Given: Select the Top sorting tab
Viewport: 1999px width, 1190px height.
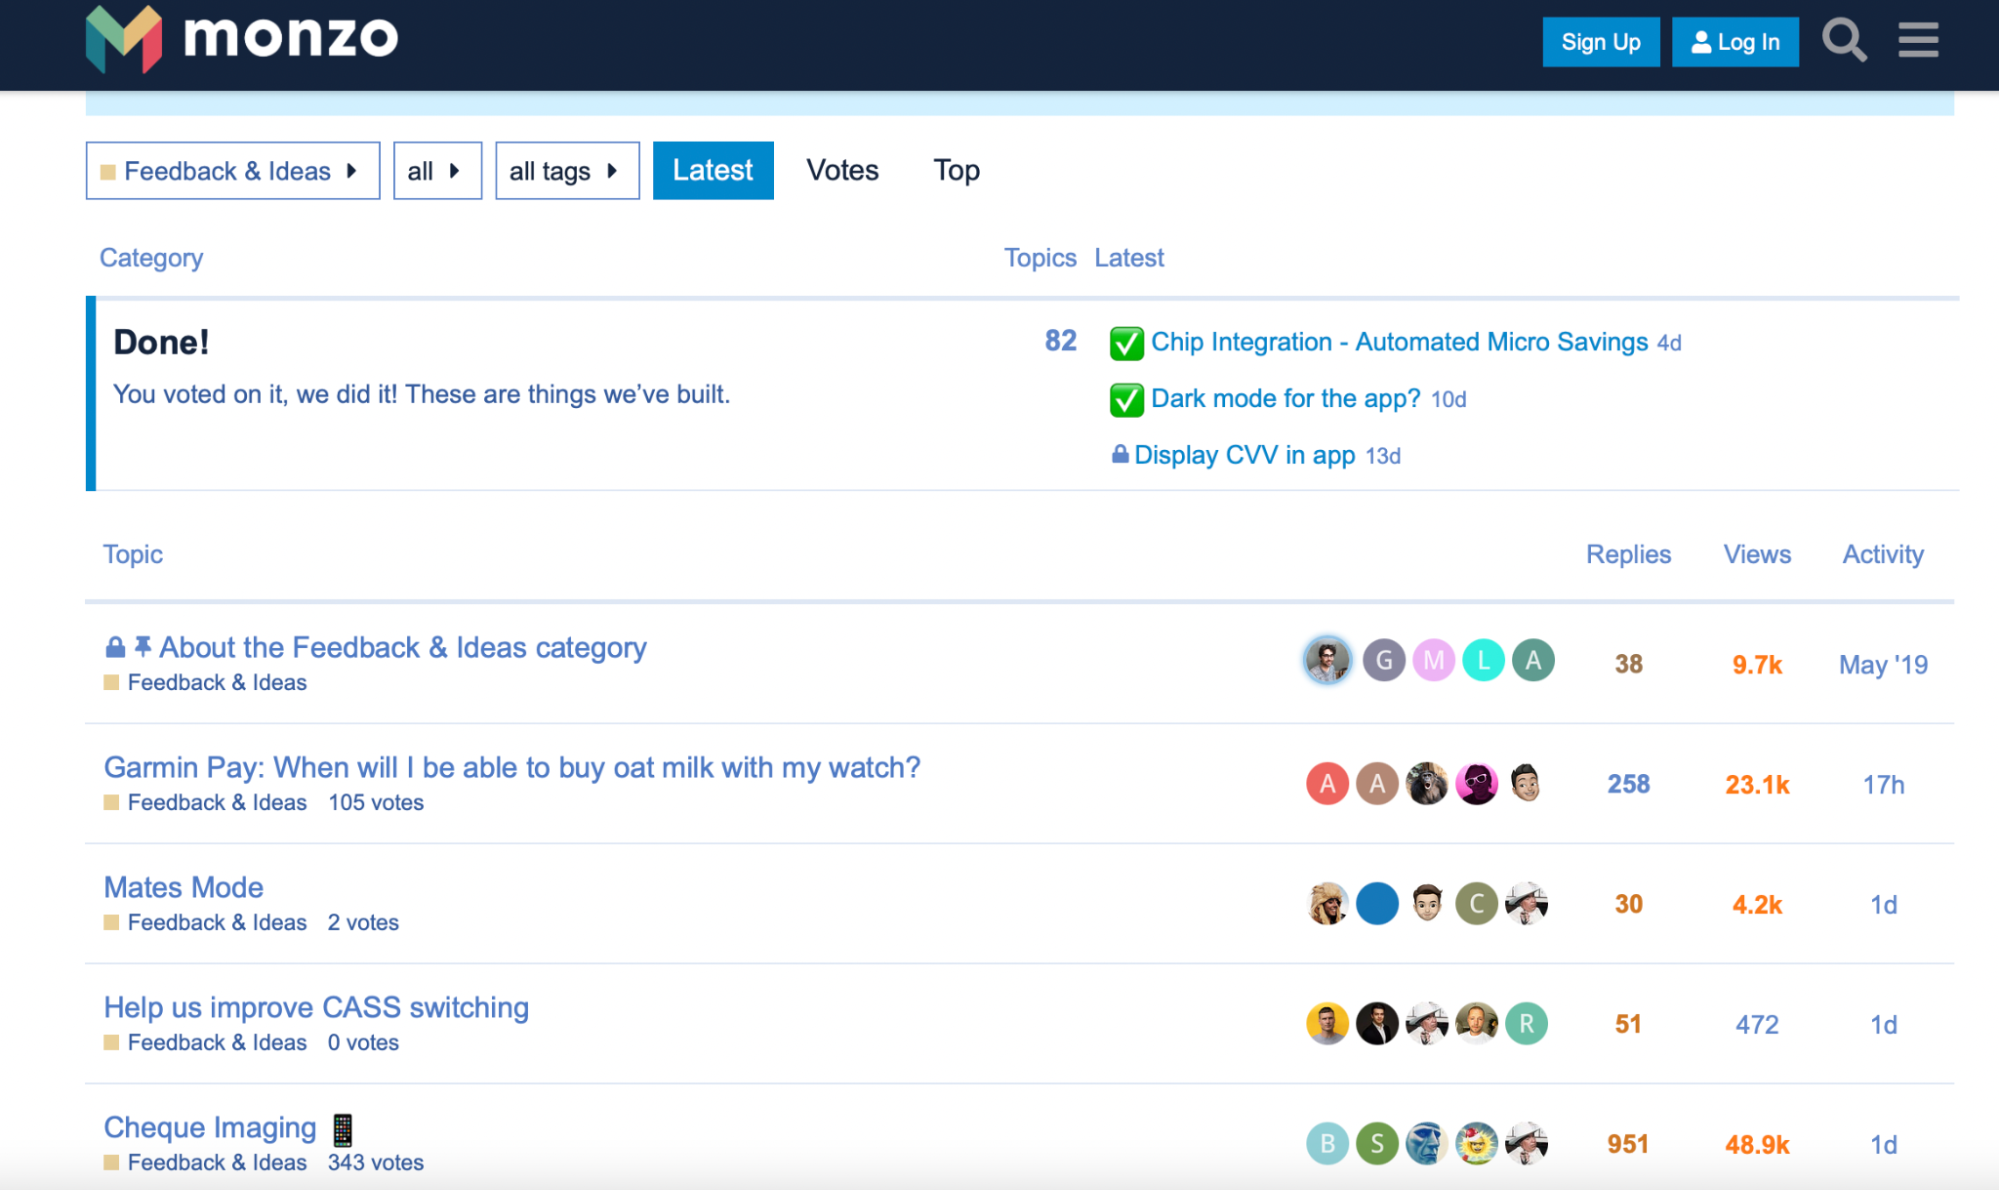Looking at the screenshot, I should click(x=956, y=169).
